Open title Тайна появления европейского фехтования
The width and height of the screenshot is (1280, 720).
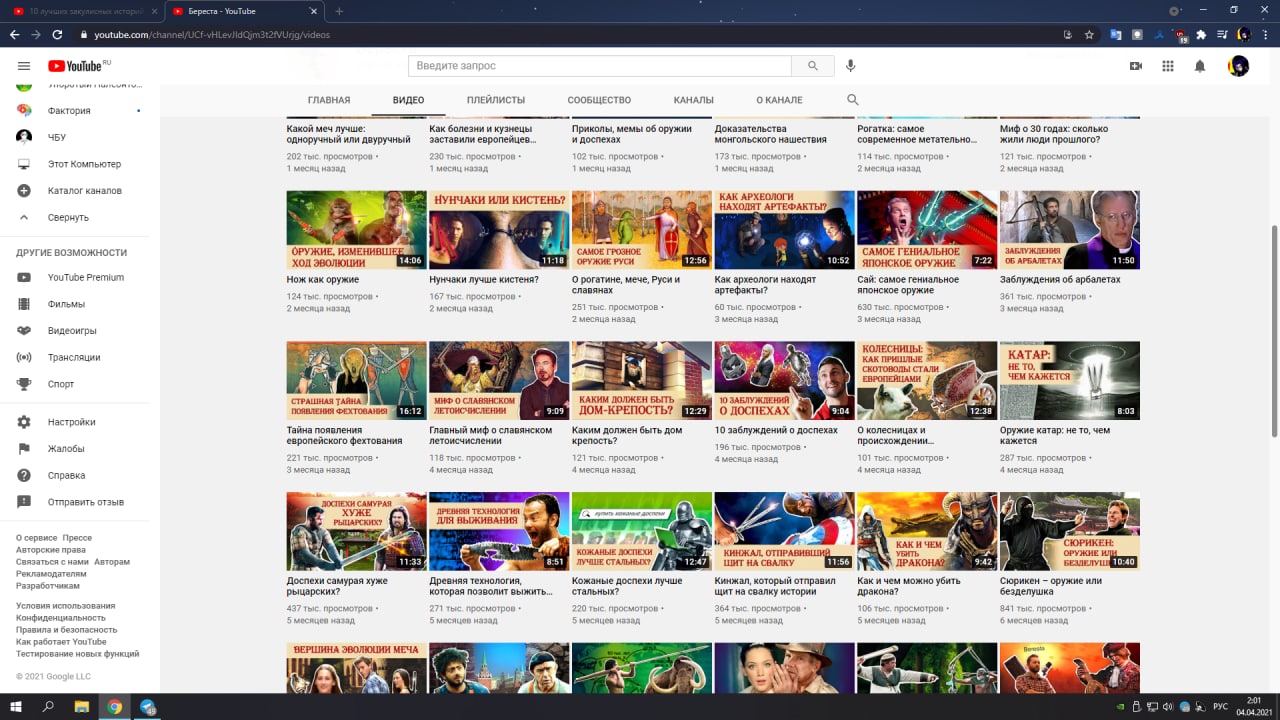point(344,436)
